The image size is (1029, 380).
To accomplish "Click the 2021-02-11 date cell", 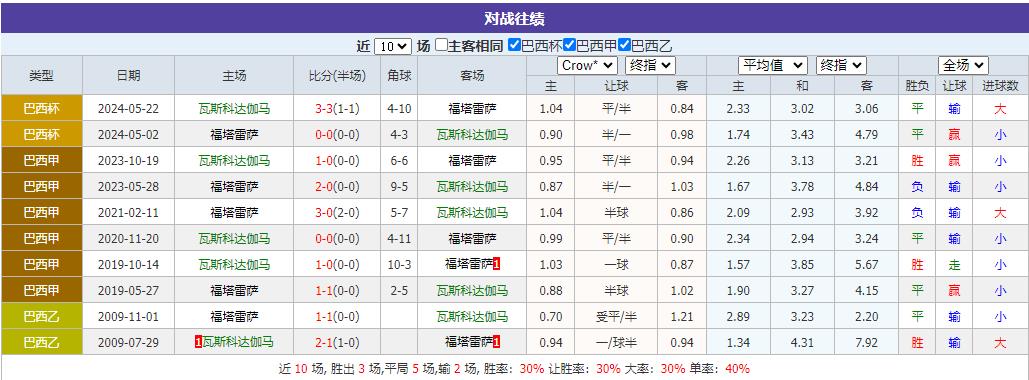I will [x=129, y=213].
